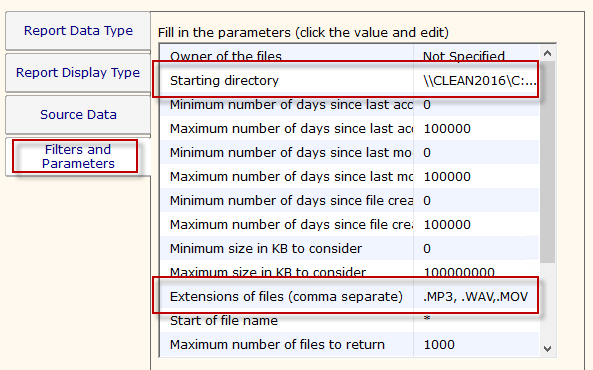Edit maximum days since file creation value

(447, 225)
